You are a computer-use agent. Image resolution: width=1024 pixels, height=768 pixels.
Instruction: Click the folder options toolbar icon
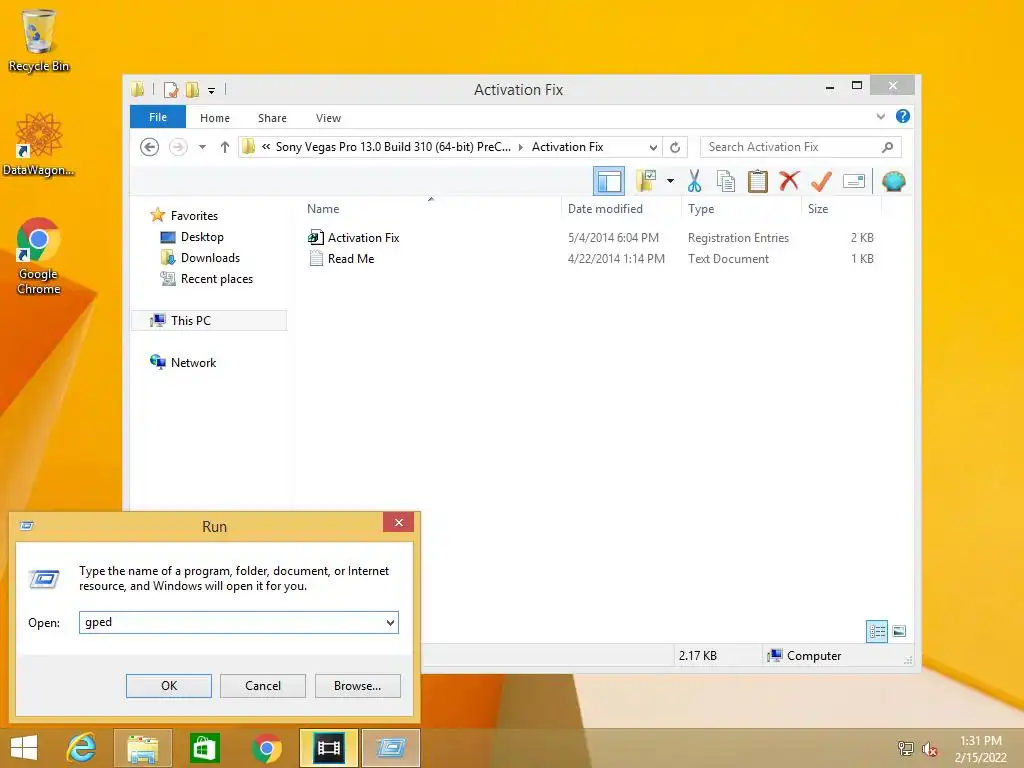pyautogui.click(x=647, y=181)
